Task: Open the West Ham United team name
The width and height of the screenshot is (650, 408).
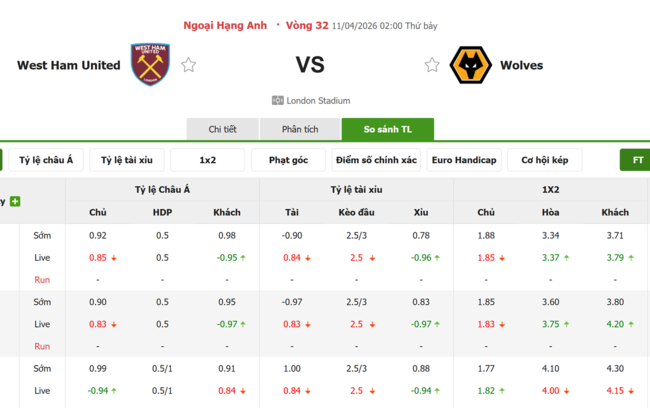Action: (68, 65)
